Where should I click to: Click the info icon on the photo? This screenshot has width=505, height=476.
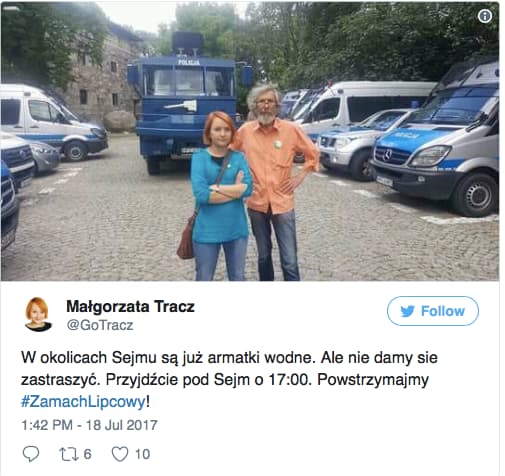(485, 16)
